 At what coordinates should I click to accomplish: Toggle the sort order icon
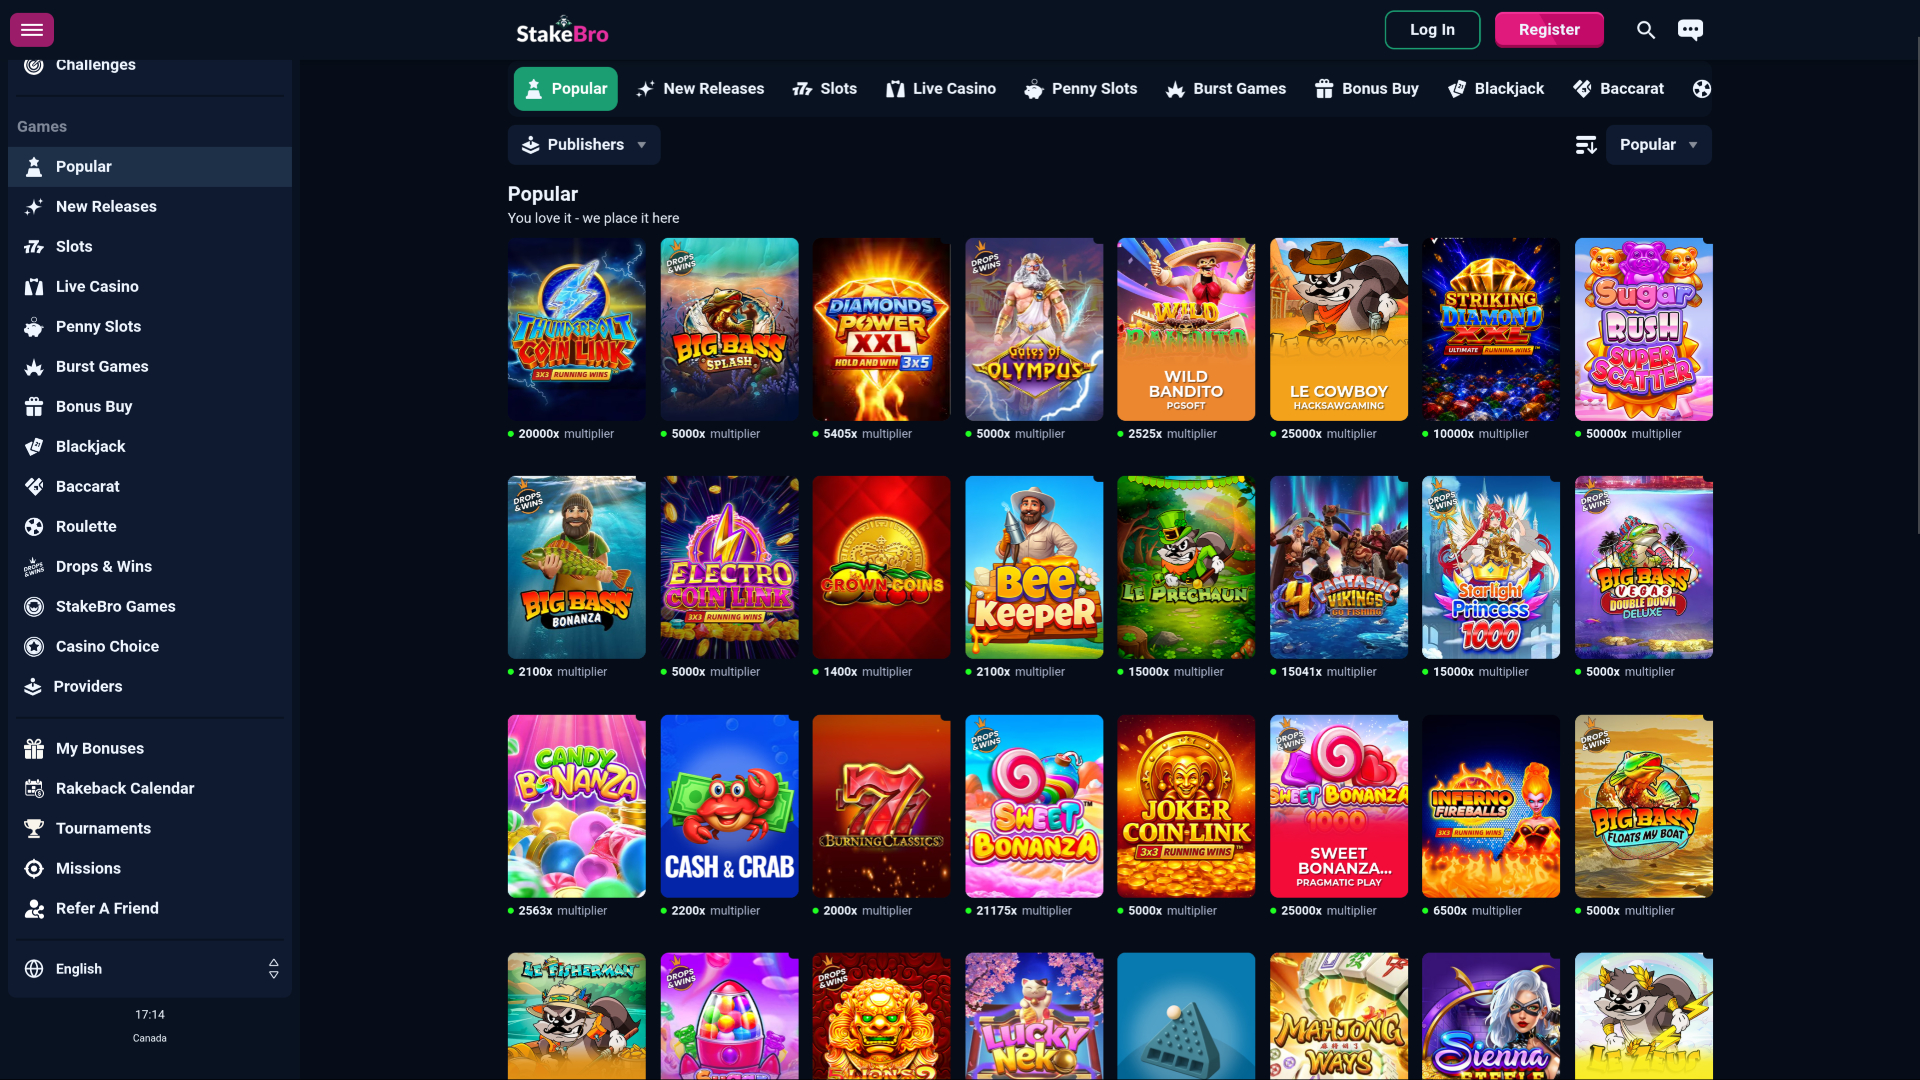pos(1586,145)
